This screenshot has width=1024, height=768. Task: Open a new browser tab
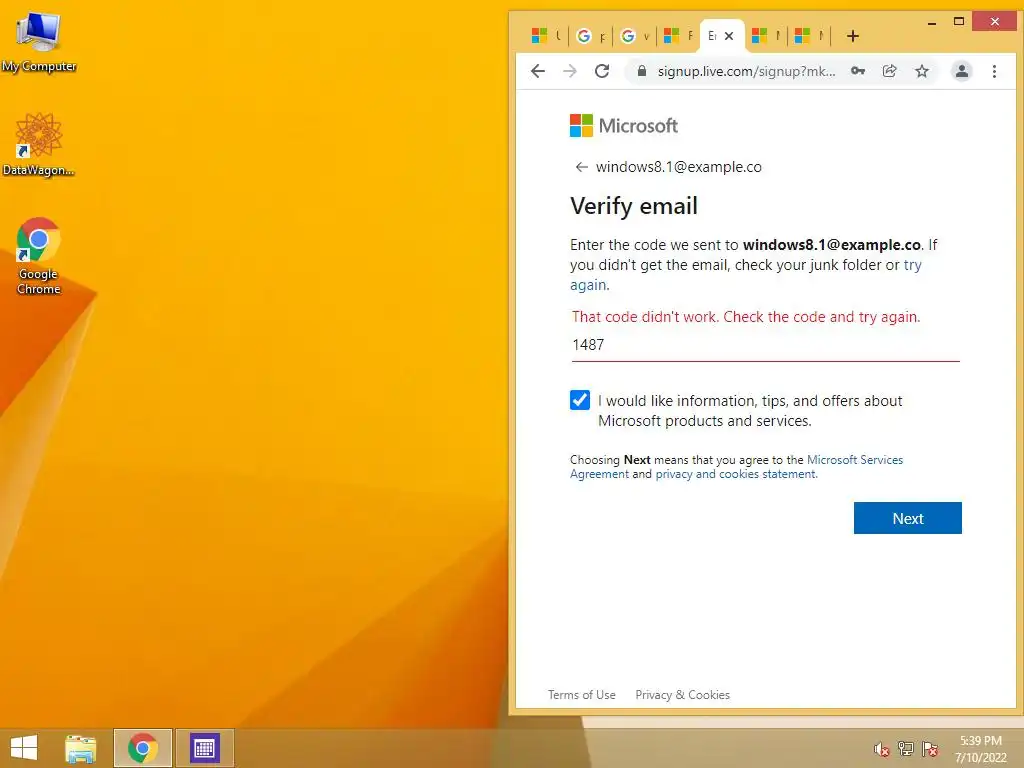click(x=853, y=36)
